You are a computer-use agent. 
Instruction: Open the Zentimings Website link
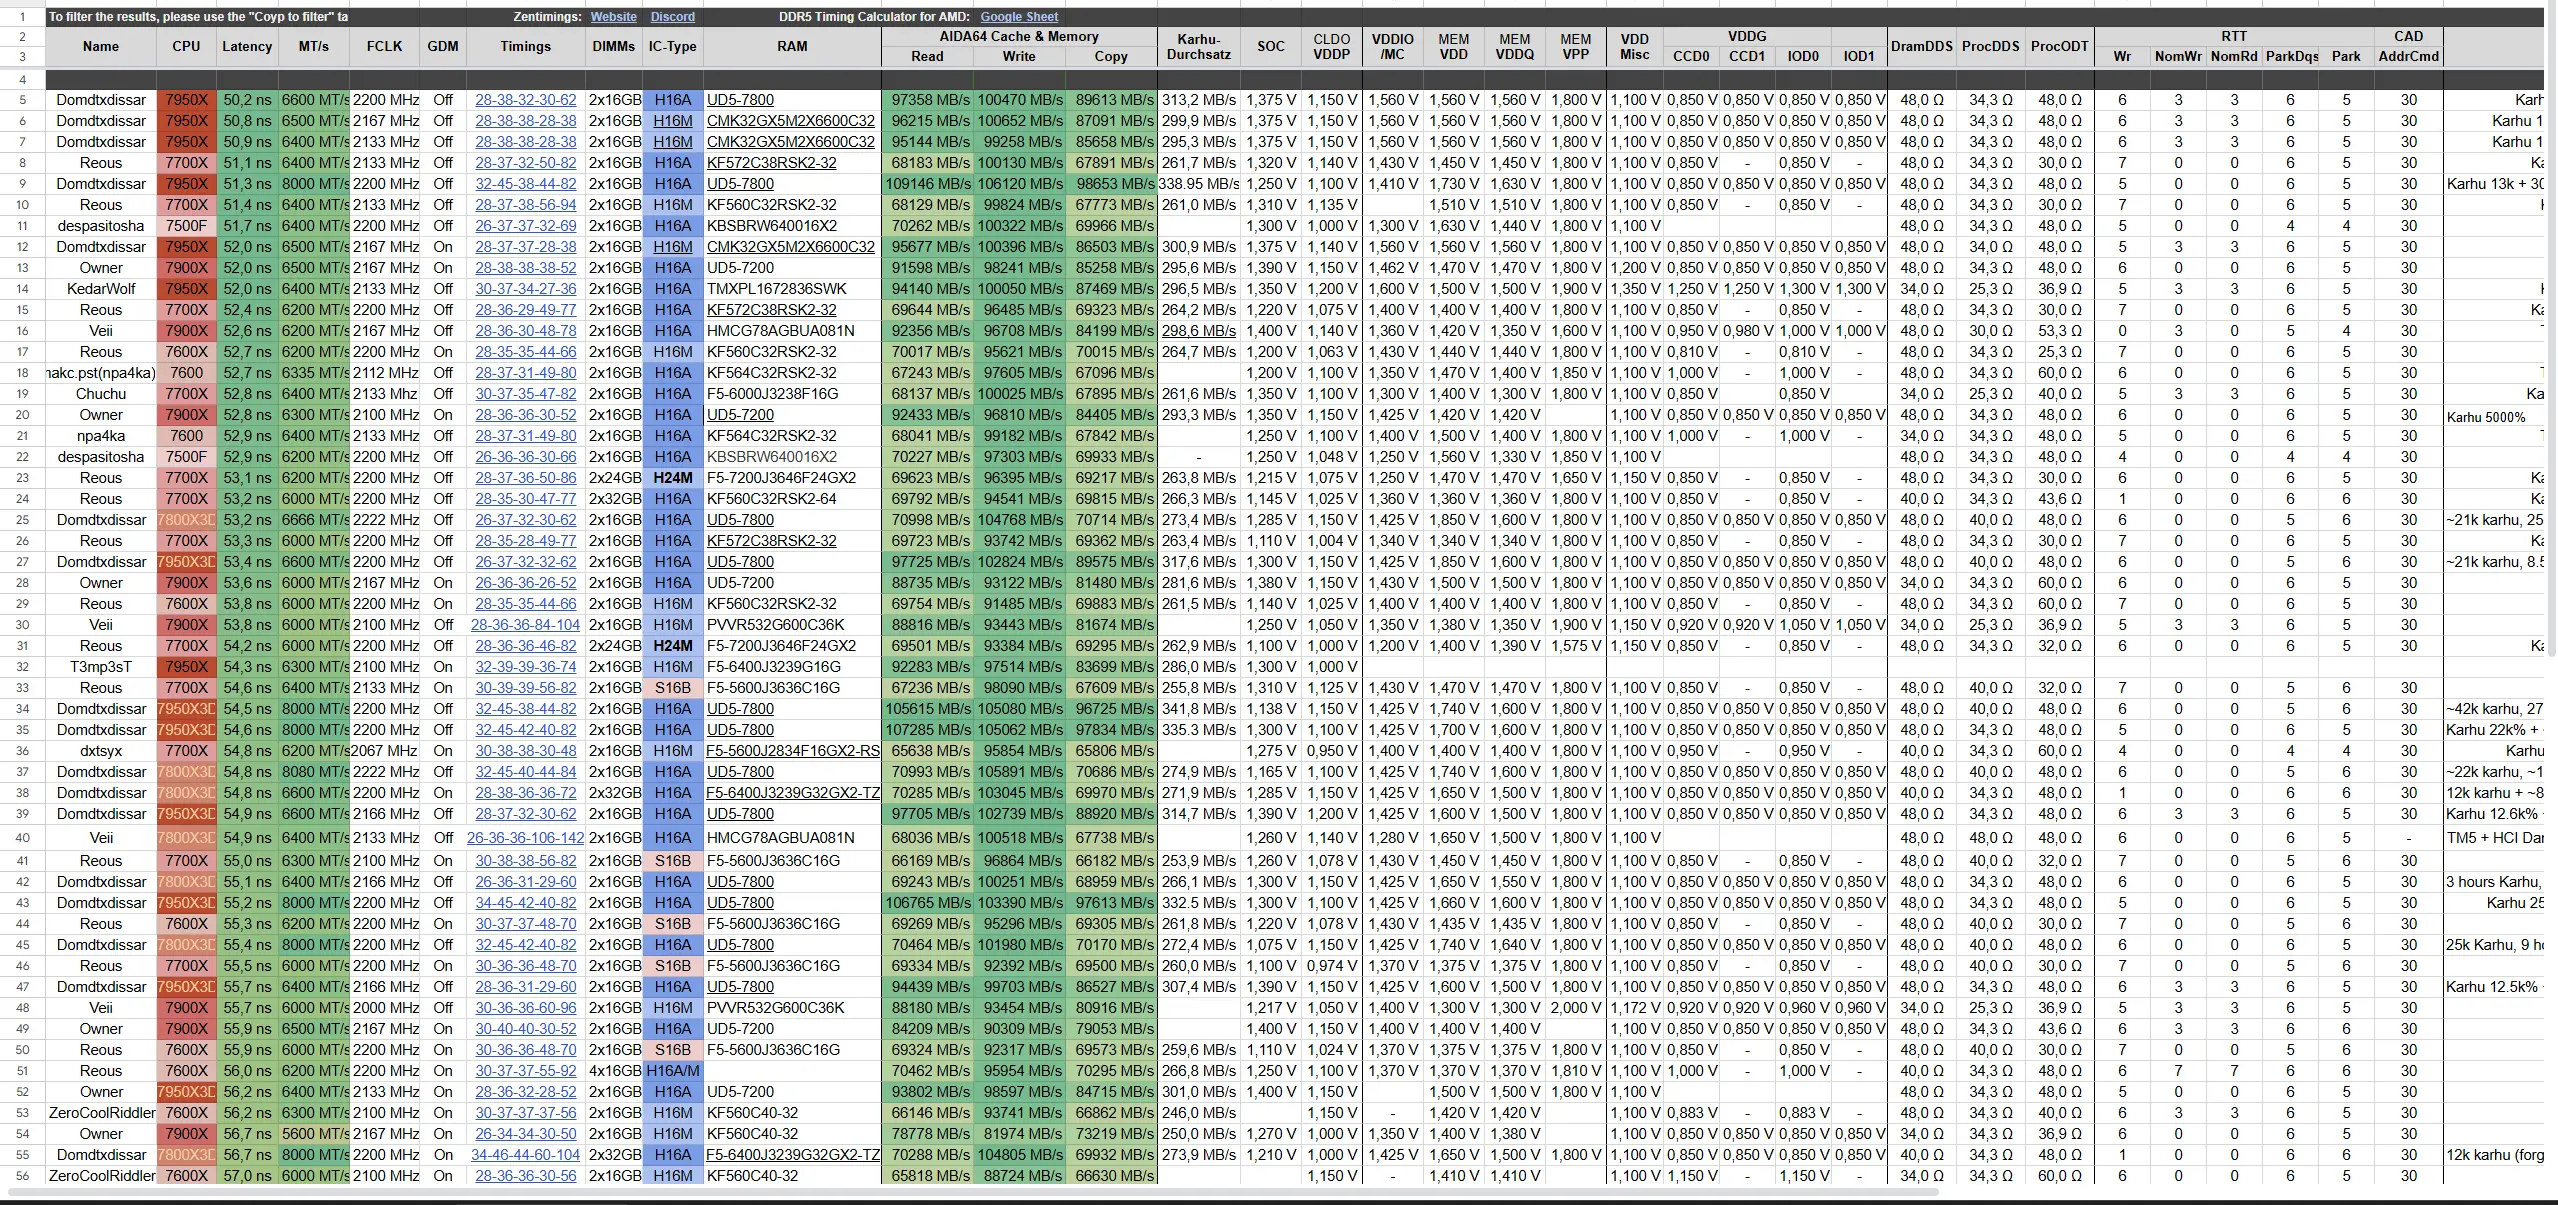[613, 17]
